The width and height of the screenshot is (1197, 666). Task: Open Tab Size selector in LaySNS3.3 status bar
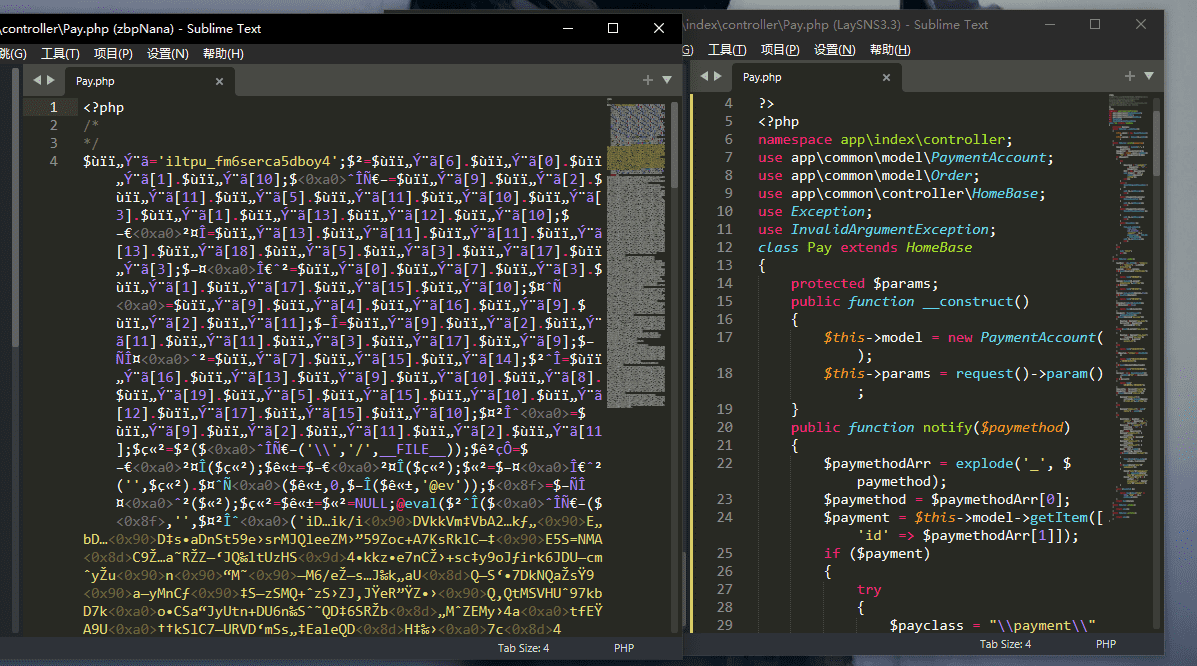pos(1005,644)
